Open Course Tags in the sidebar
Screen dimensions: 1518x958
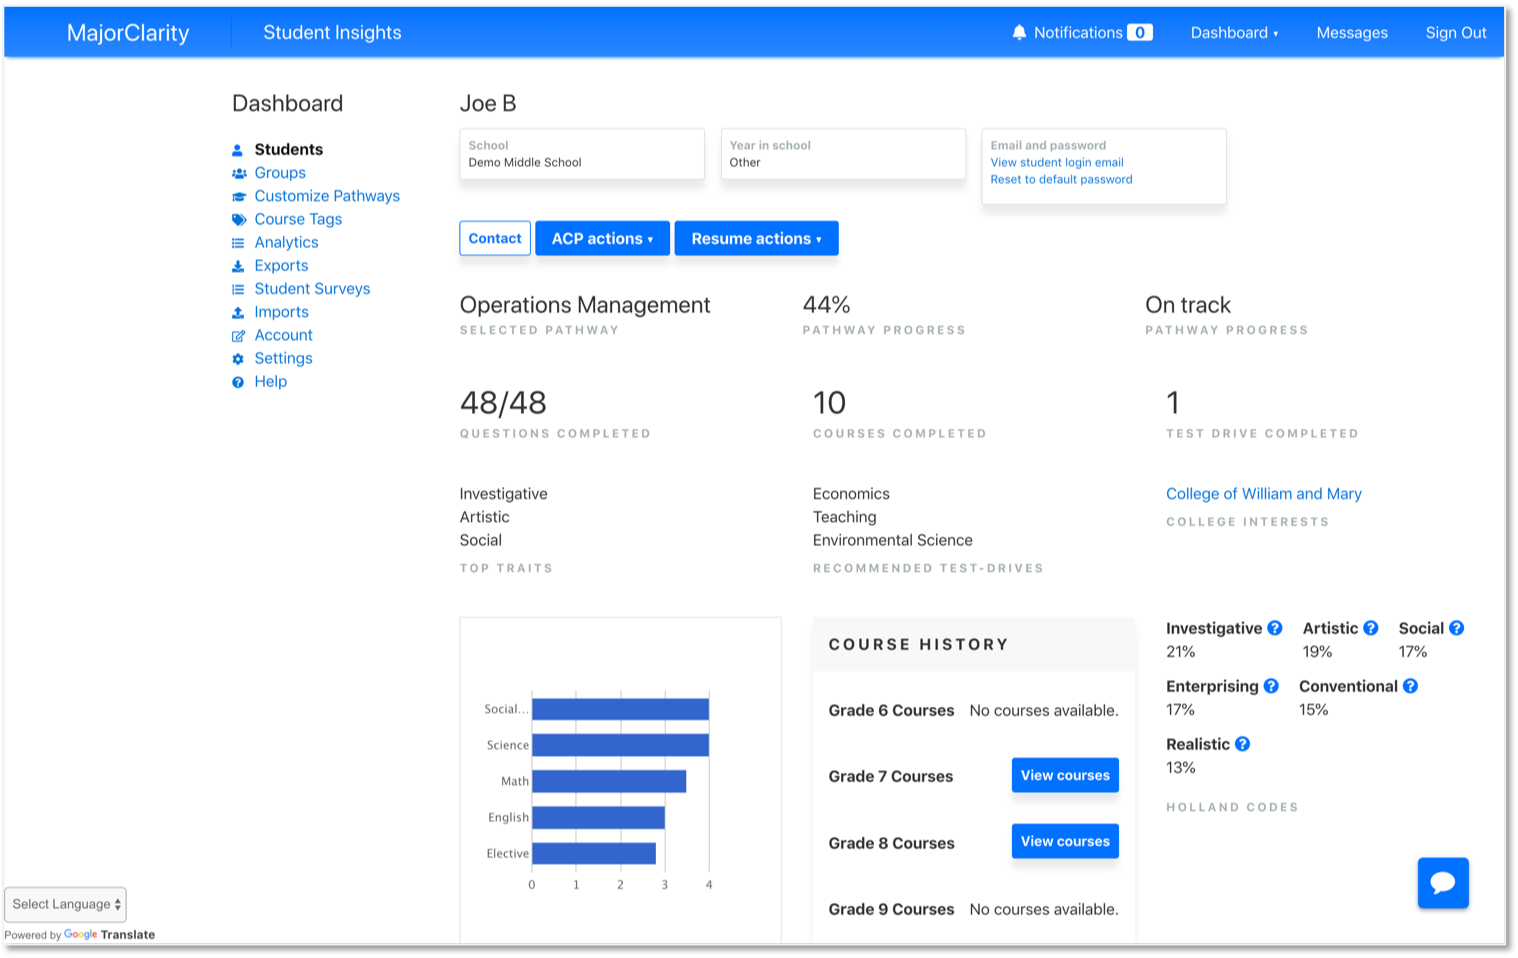298,219
